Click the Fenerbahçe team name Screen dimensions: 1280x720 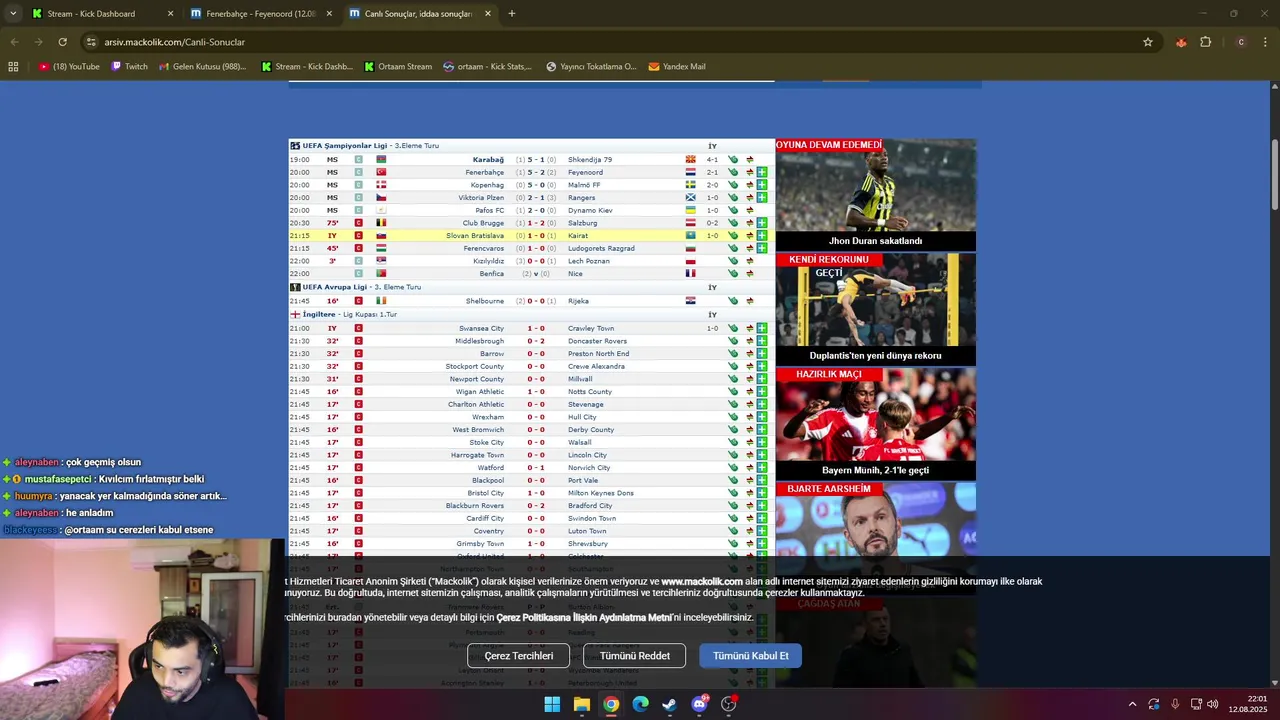485,172
